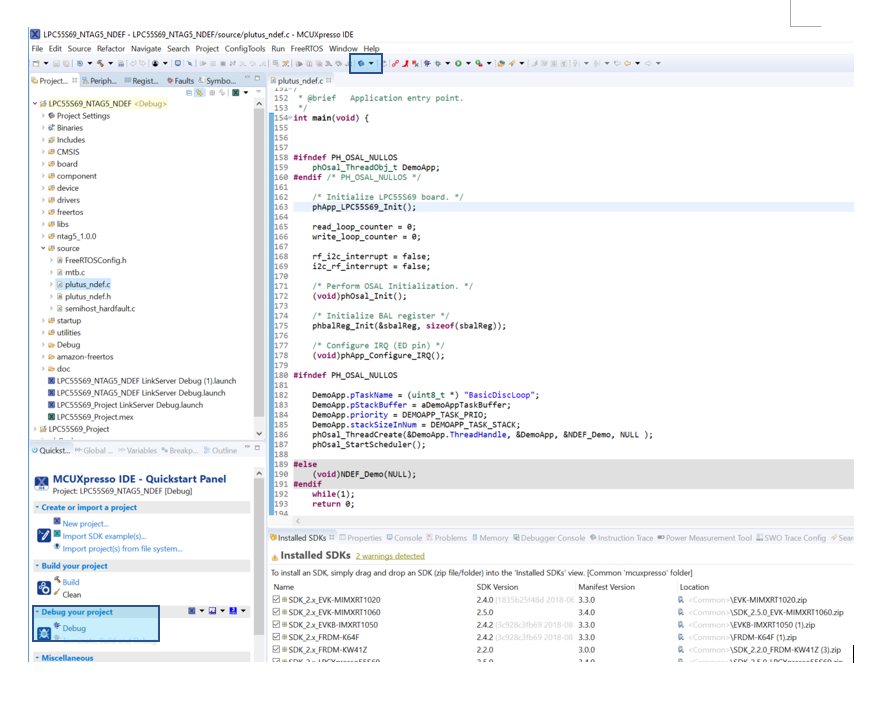
Task: Click the green Run button in toolbar
Action: (459, 64)
